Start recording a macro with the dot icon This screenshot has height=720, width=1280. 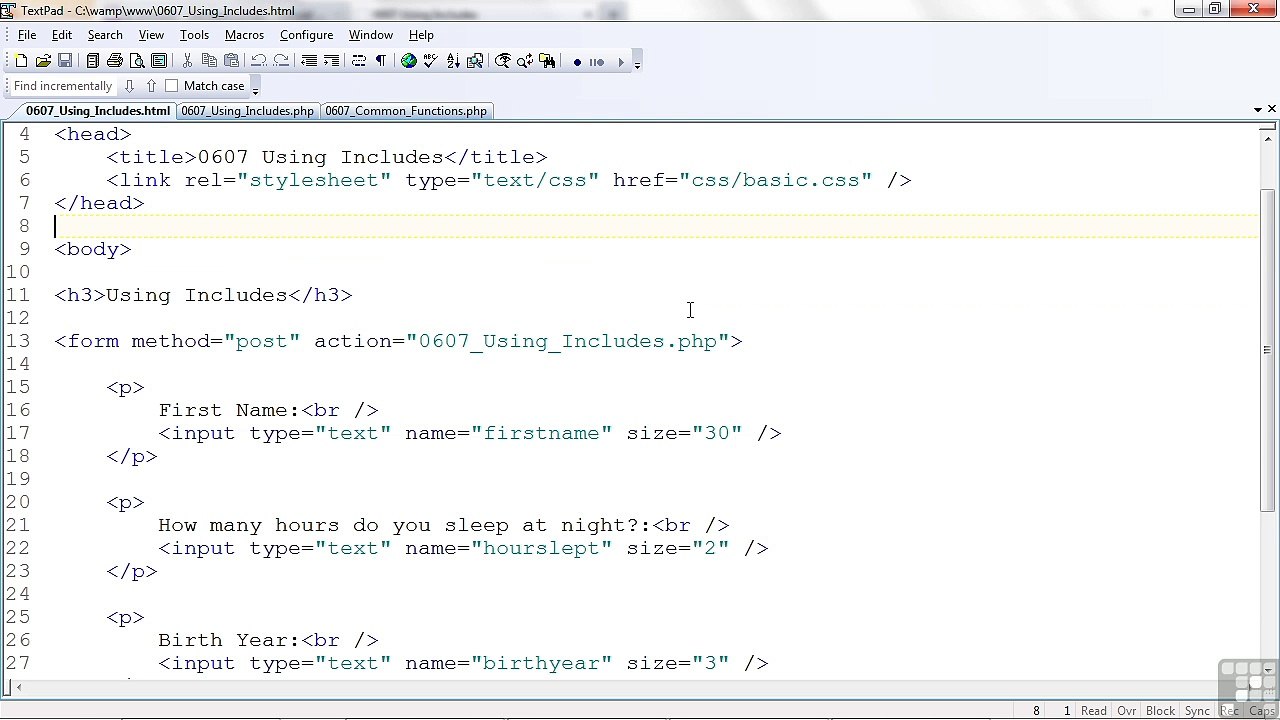pos(577,62)
